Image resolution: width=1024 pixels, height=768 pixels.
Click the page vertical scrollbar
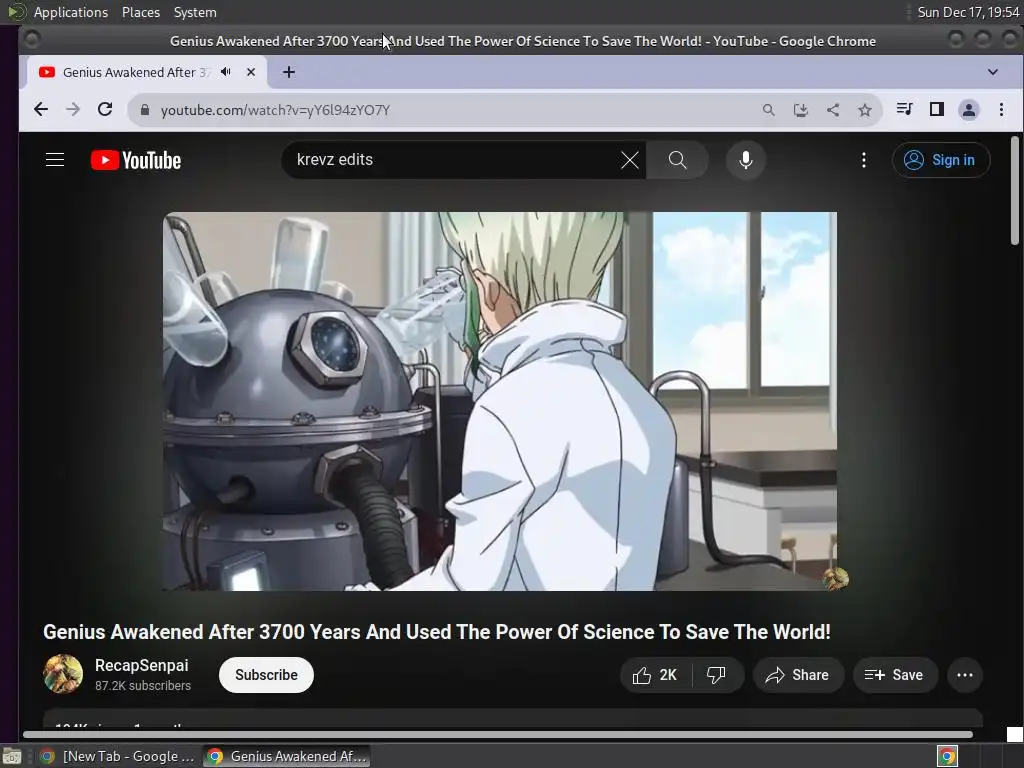(1015, 191)
